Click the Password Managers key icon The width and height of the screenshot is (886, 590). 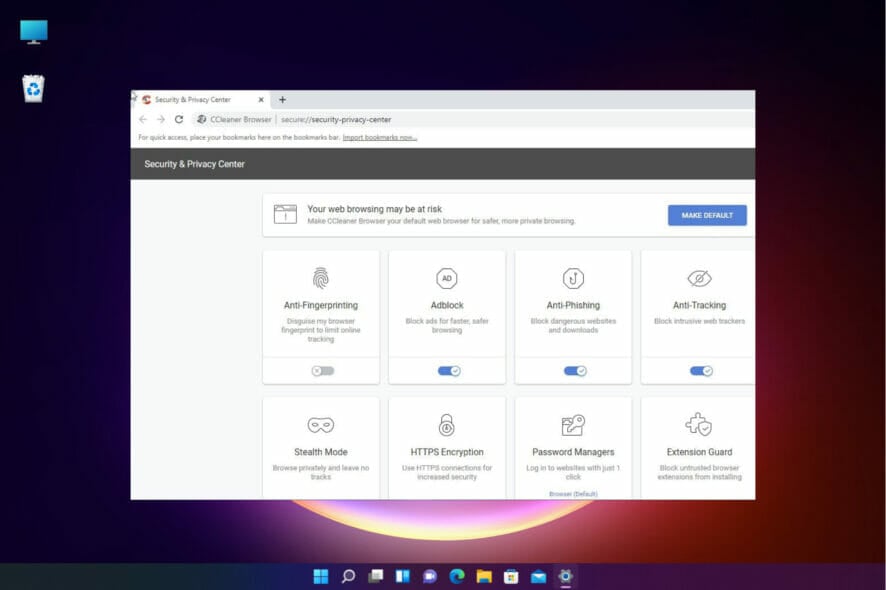(572, 424)
